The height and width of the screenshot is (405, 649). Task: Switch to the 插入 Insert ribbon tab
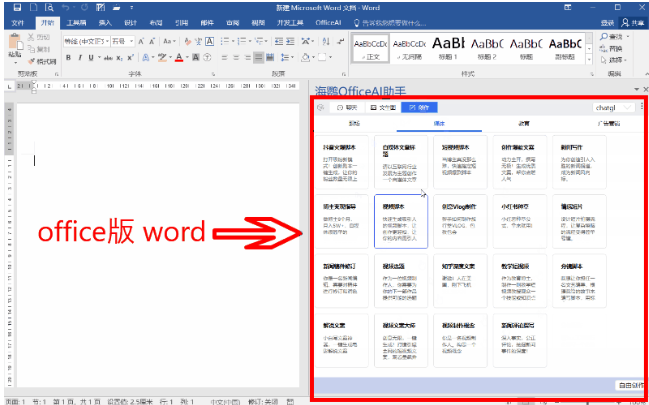click(x=105, y=23)
